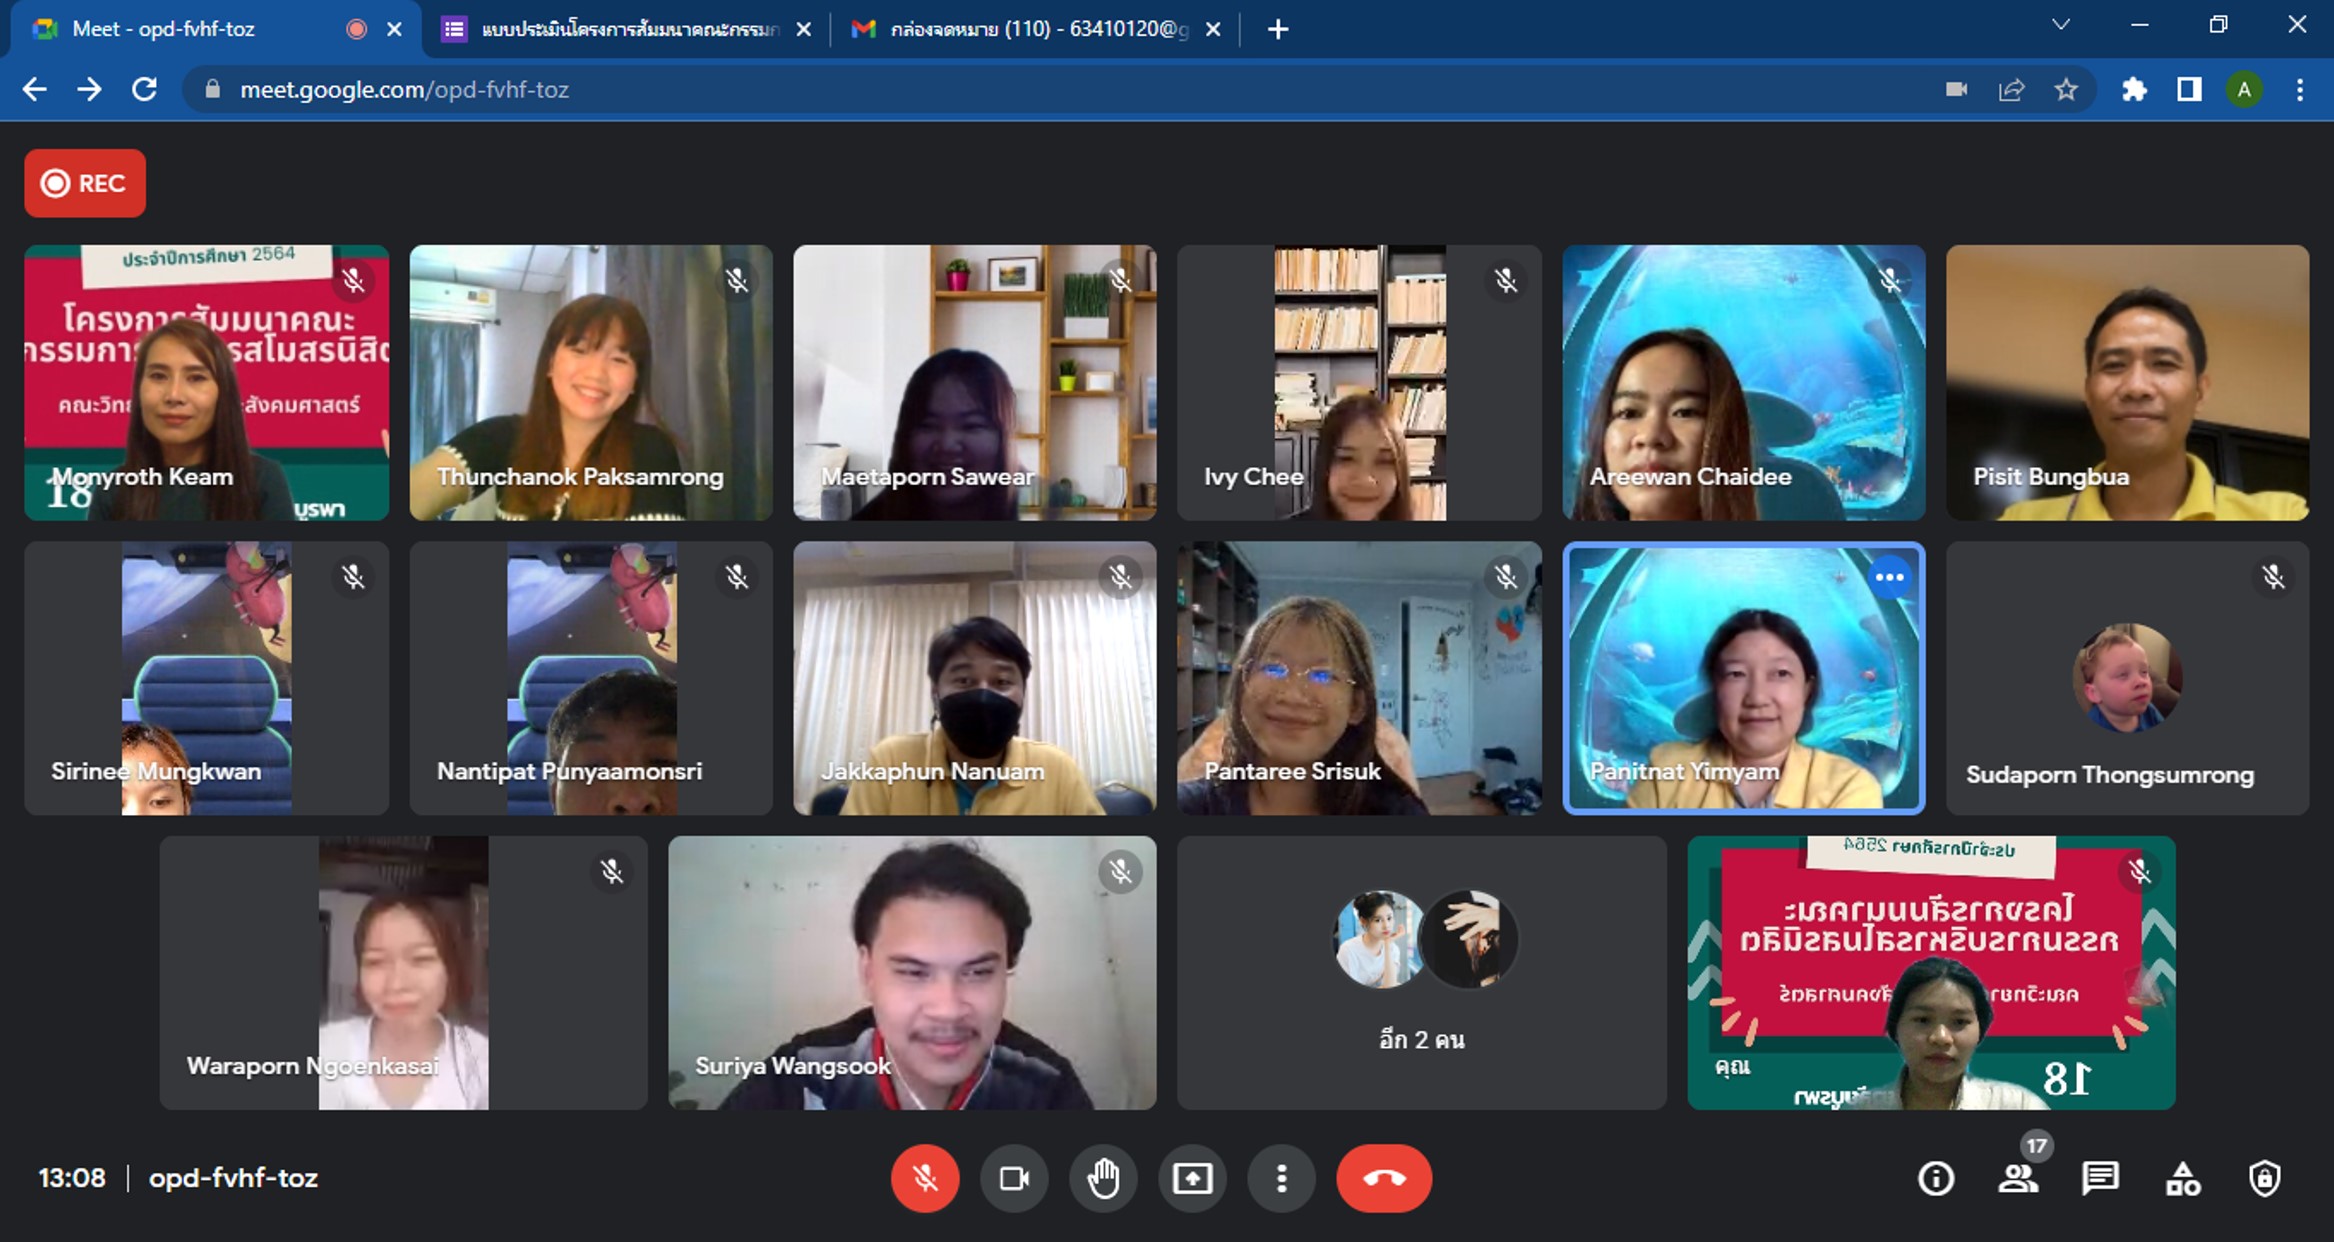Screen dimensions: 2334x1242
Task: Open tile options on Panitnat Yimyam's video
Action: pyautogui.click(x=1889, y=577)
